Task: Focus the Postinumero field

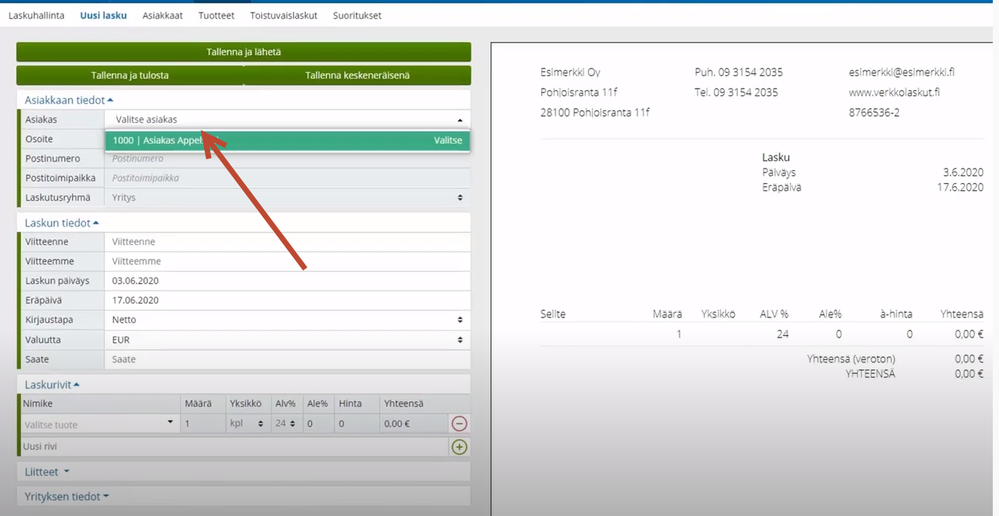Action: pos(287,159)
